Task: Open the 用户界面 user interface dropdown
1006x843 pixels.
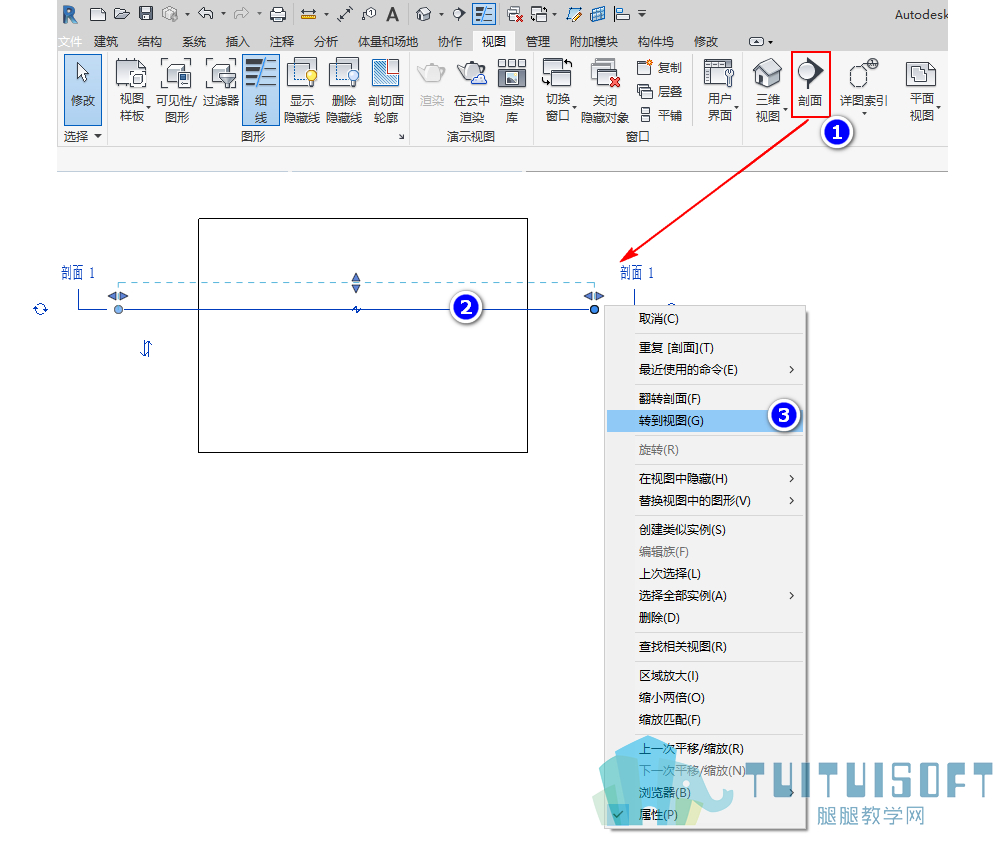Action: point(720,90)
